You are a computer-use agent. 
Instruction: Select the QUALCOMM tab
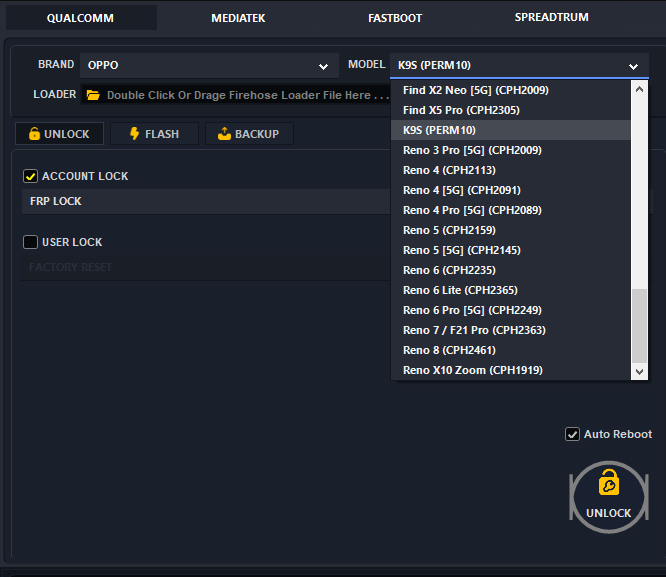(81, 18)
